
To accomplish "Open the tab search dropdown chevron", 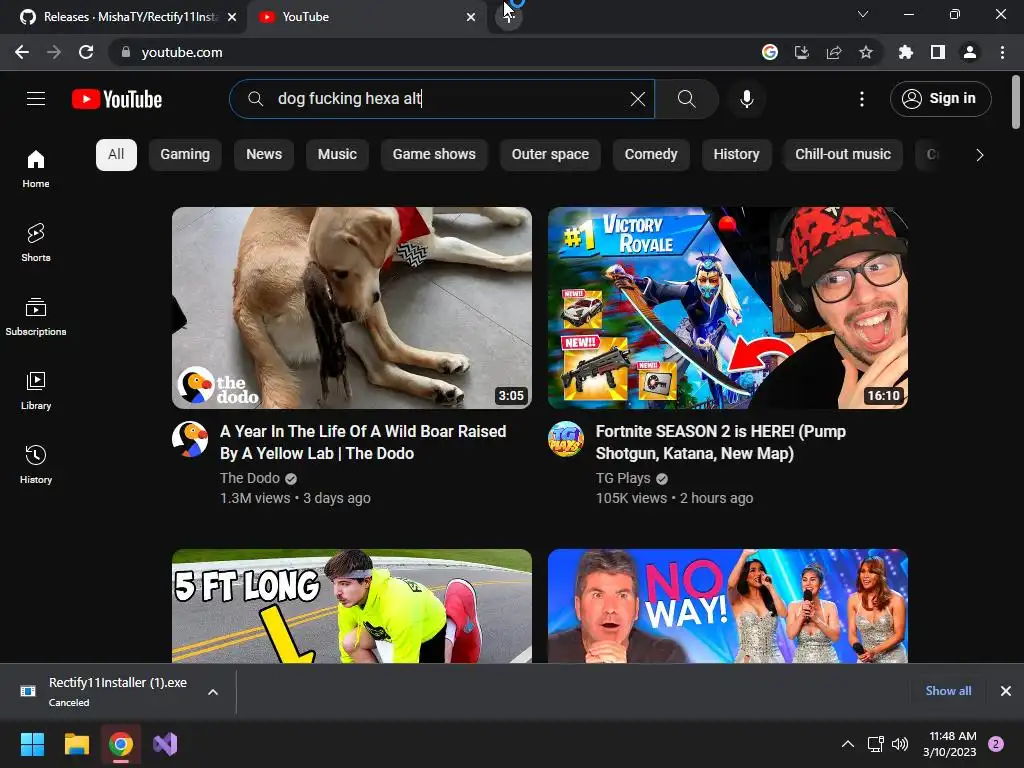I will click(x=862, y=14).
